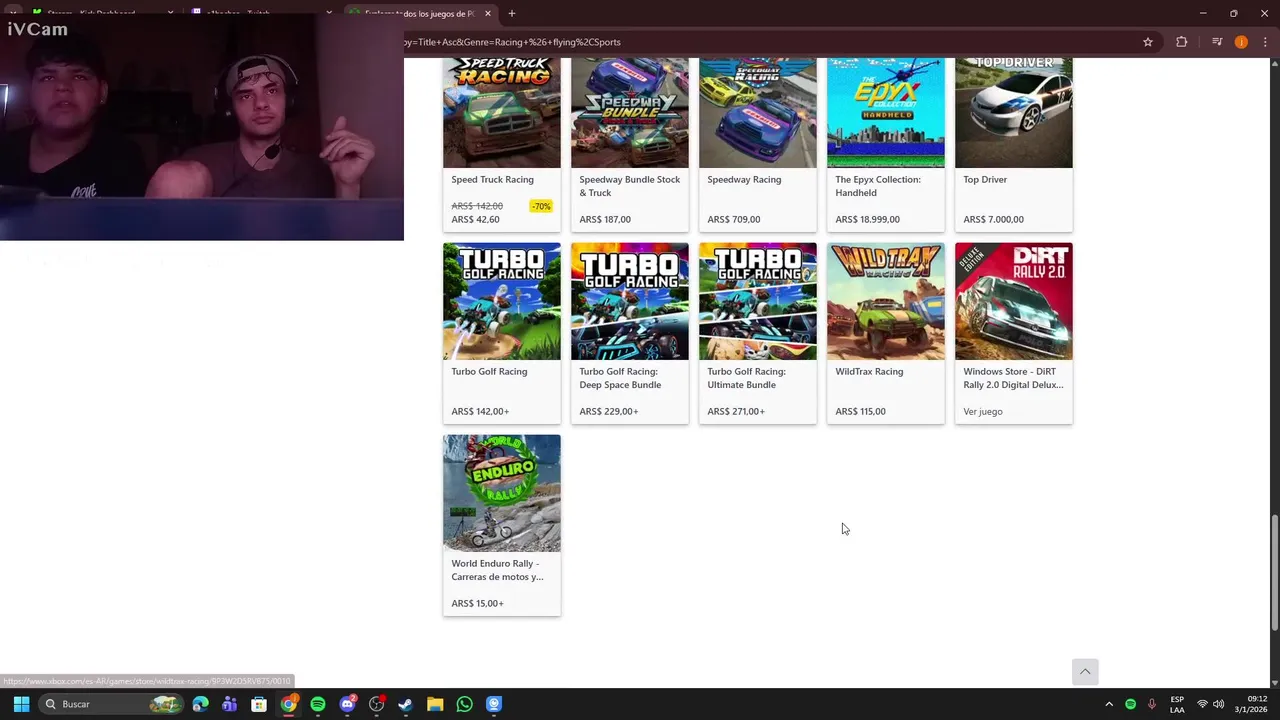1280x720 pixels.
Task: Click the Speedway Racing title text
Action: tap(744, 180)
